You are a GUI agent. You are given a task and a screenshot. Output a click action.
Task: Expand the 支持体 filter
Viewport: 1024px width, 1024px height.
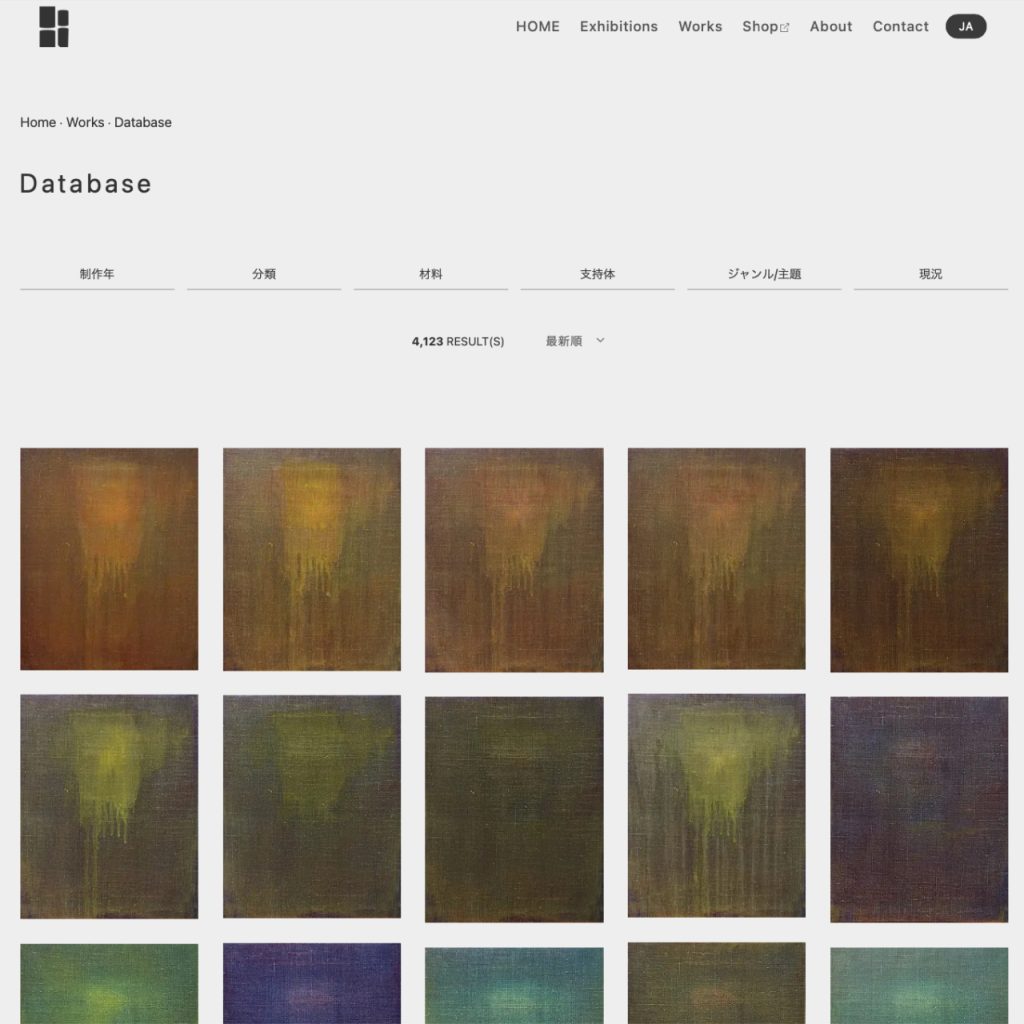coord(598,274)
